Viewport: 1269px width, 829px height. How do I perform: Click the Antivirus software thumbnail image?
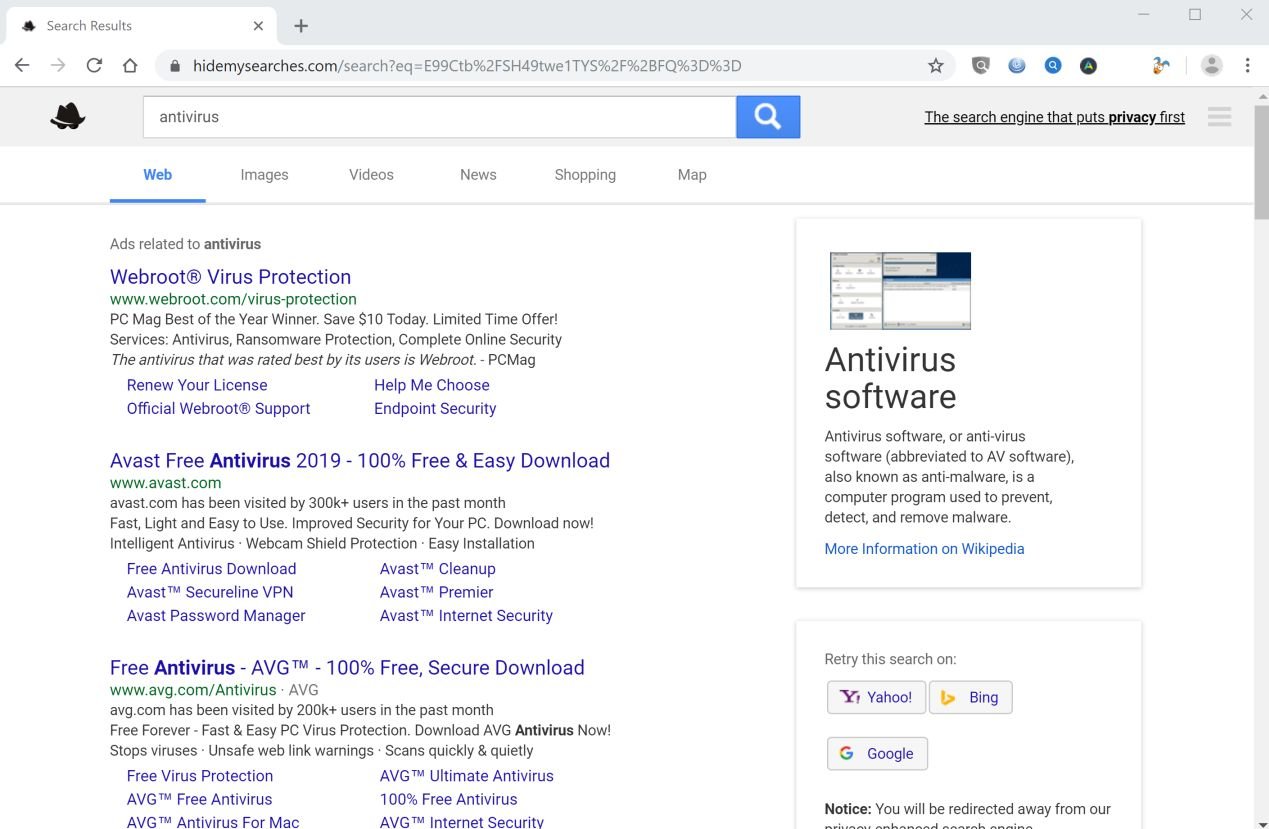click(900, 291)
